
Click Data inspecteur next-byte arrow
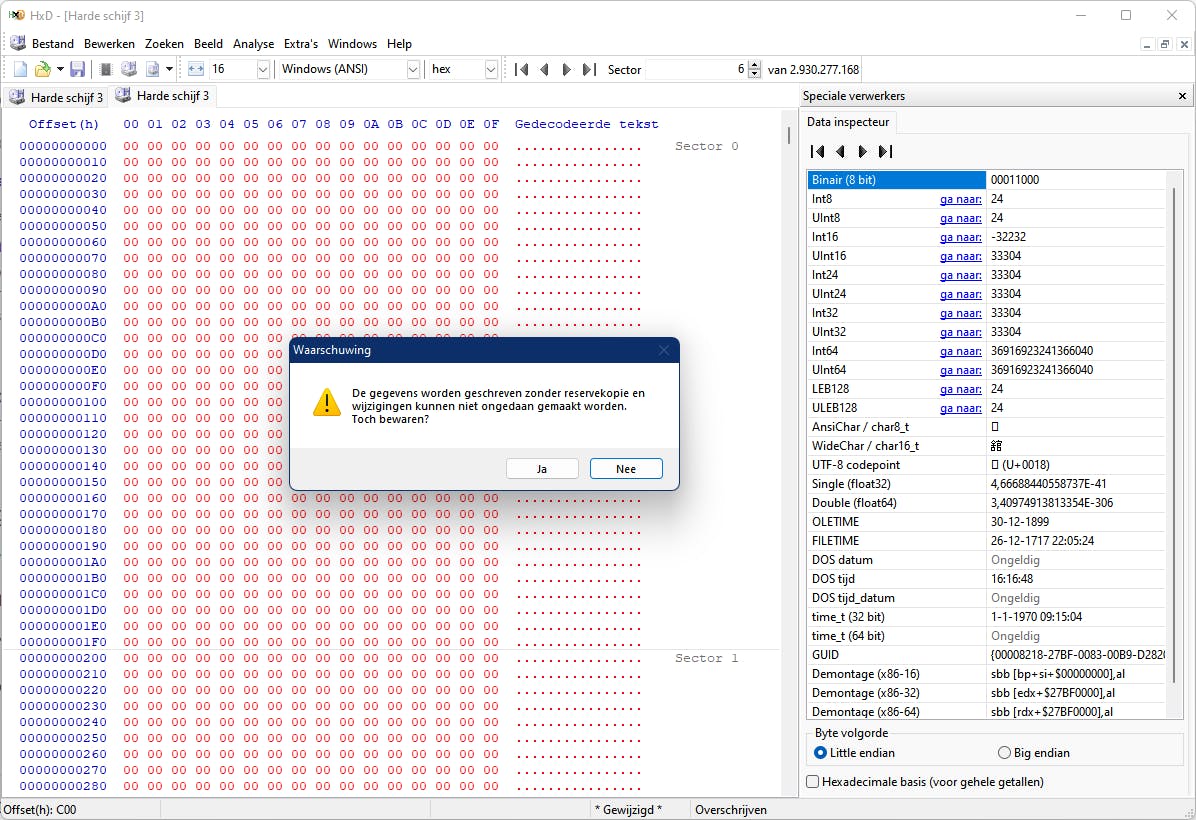tap(863, 152)
